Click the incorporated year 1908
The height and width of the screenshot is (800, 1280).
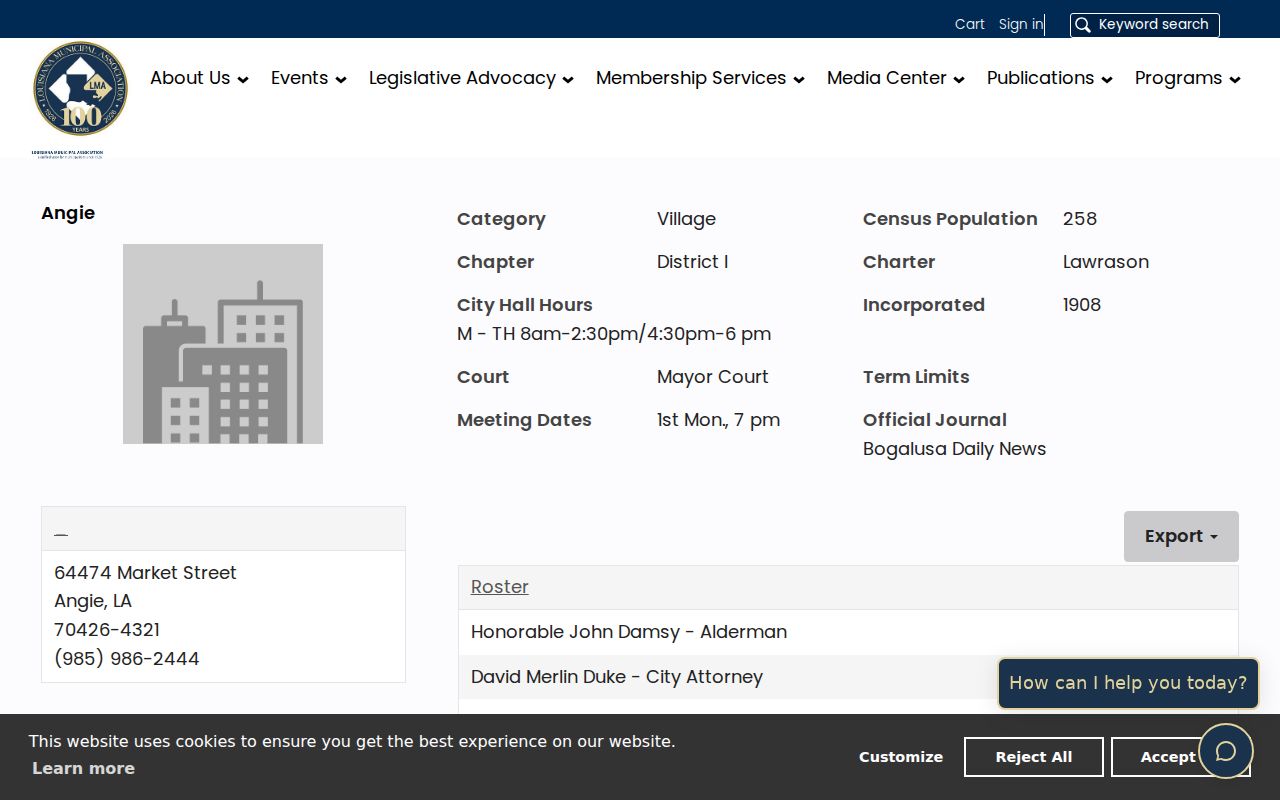(1082, 305)
